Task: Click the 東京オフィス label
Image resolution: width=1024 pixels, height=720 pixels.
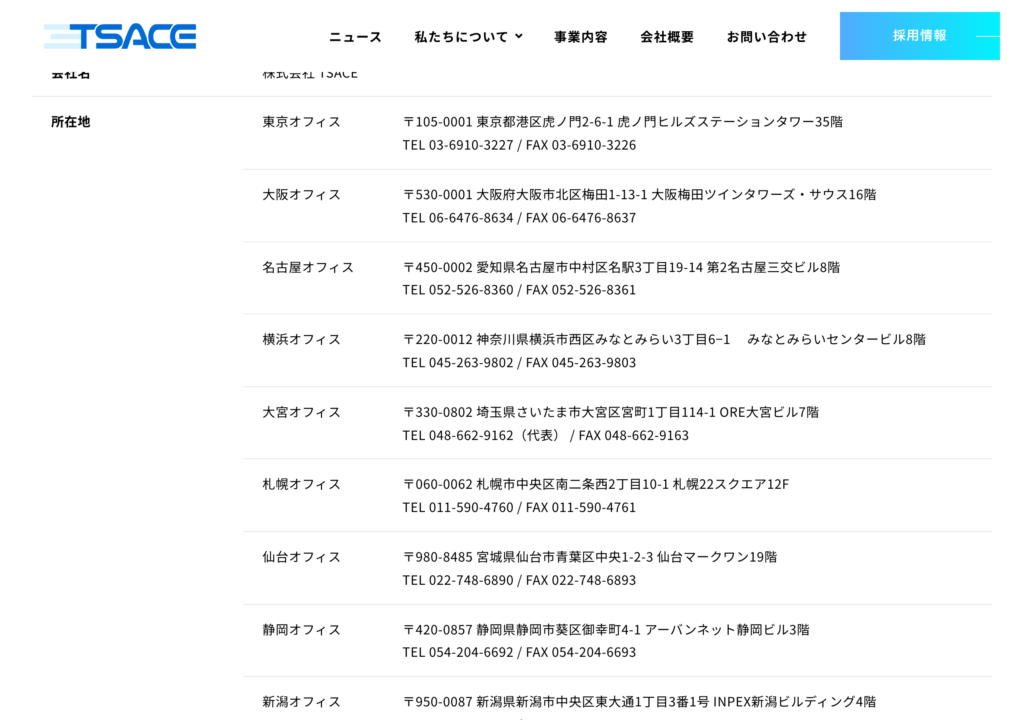Action: [x=302, y=122]
